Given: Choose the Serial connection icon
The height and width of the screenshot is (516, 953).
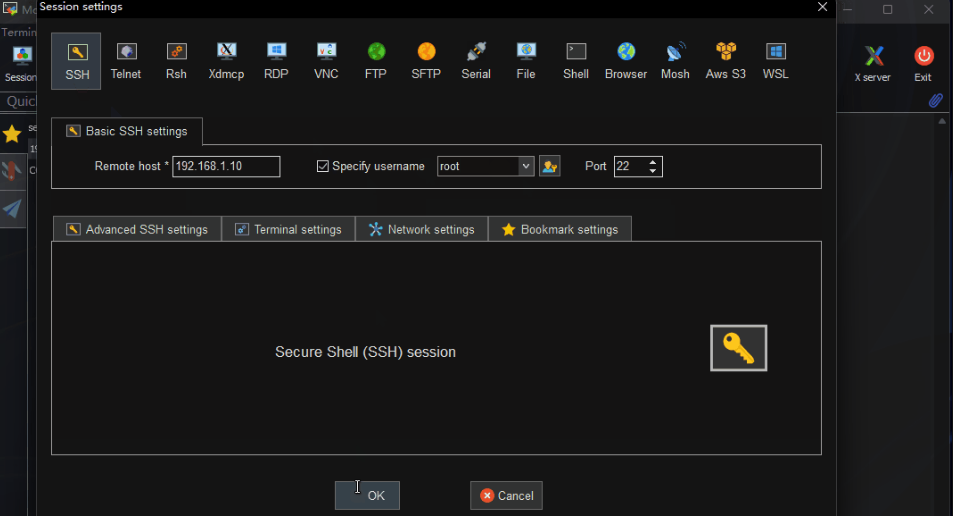Looking at the screenshot, I should click(x=476, y=60).
